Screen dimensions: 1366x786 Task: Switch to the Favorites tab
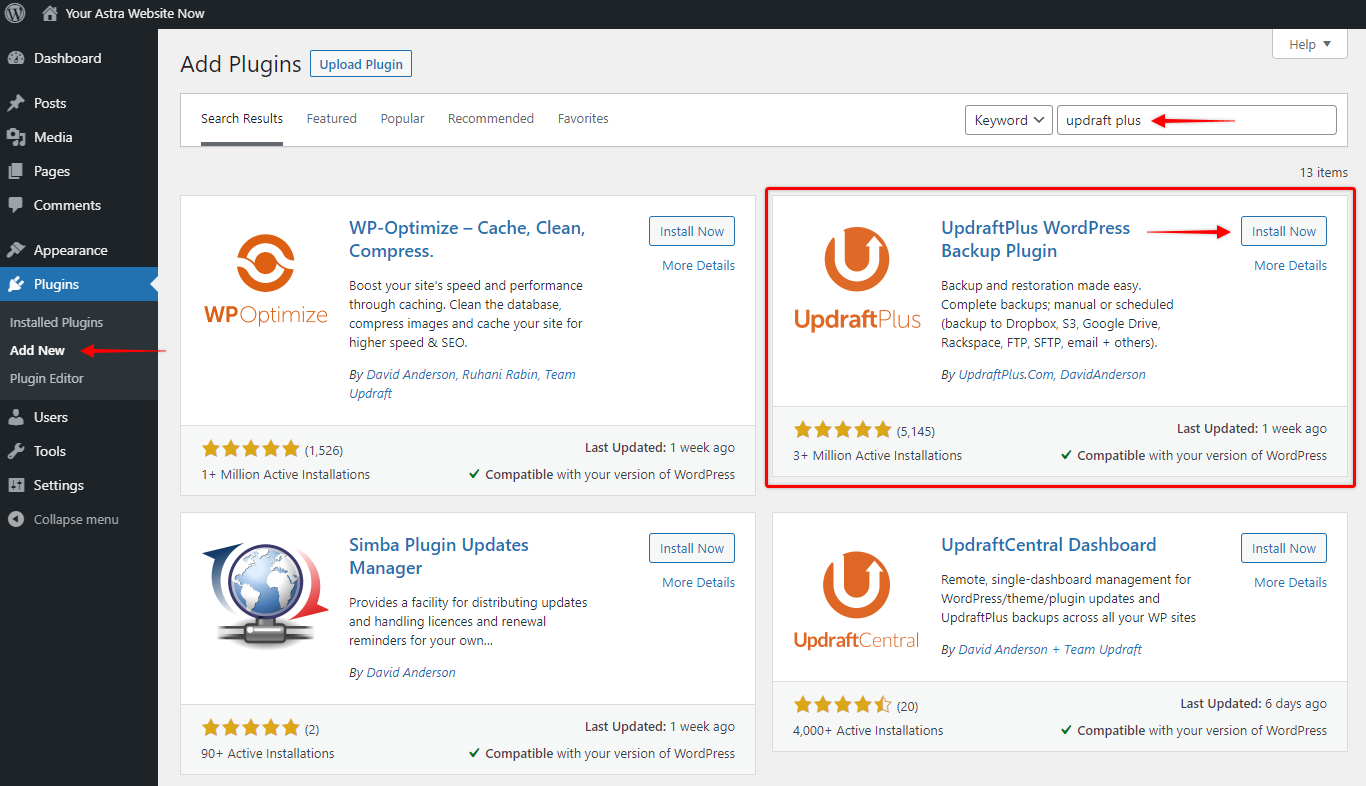(x=583, y=118)
